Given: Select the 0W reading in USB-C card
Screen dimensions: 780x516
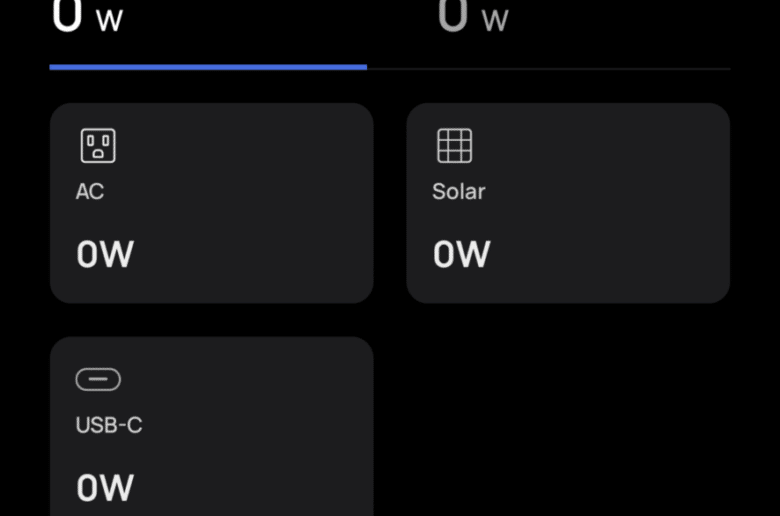Looking at the screenshot, I should click(105, 487).
